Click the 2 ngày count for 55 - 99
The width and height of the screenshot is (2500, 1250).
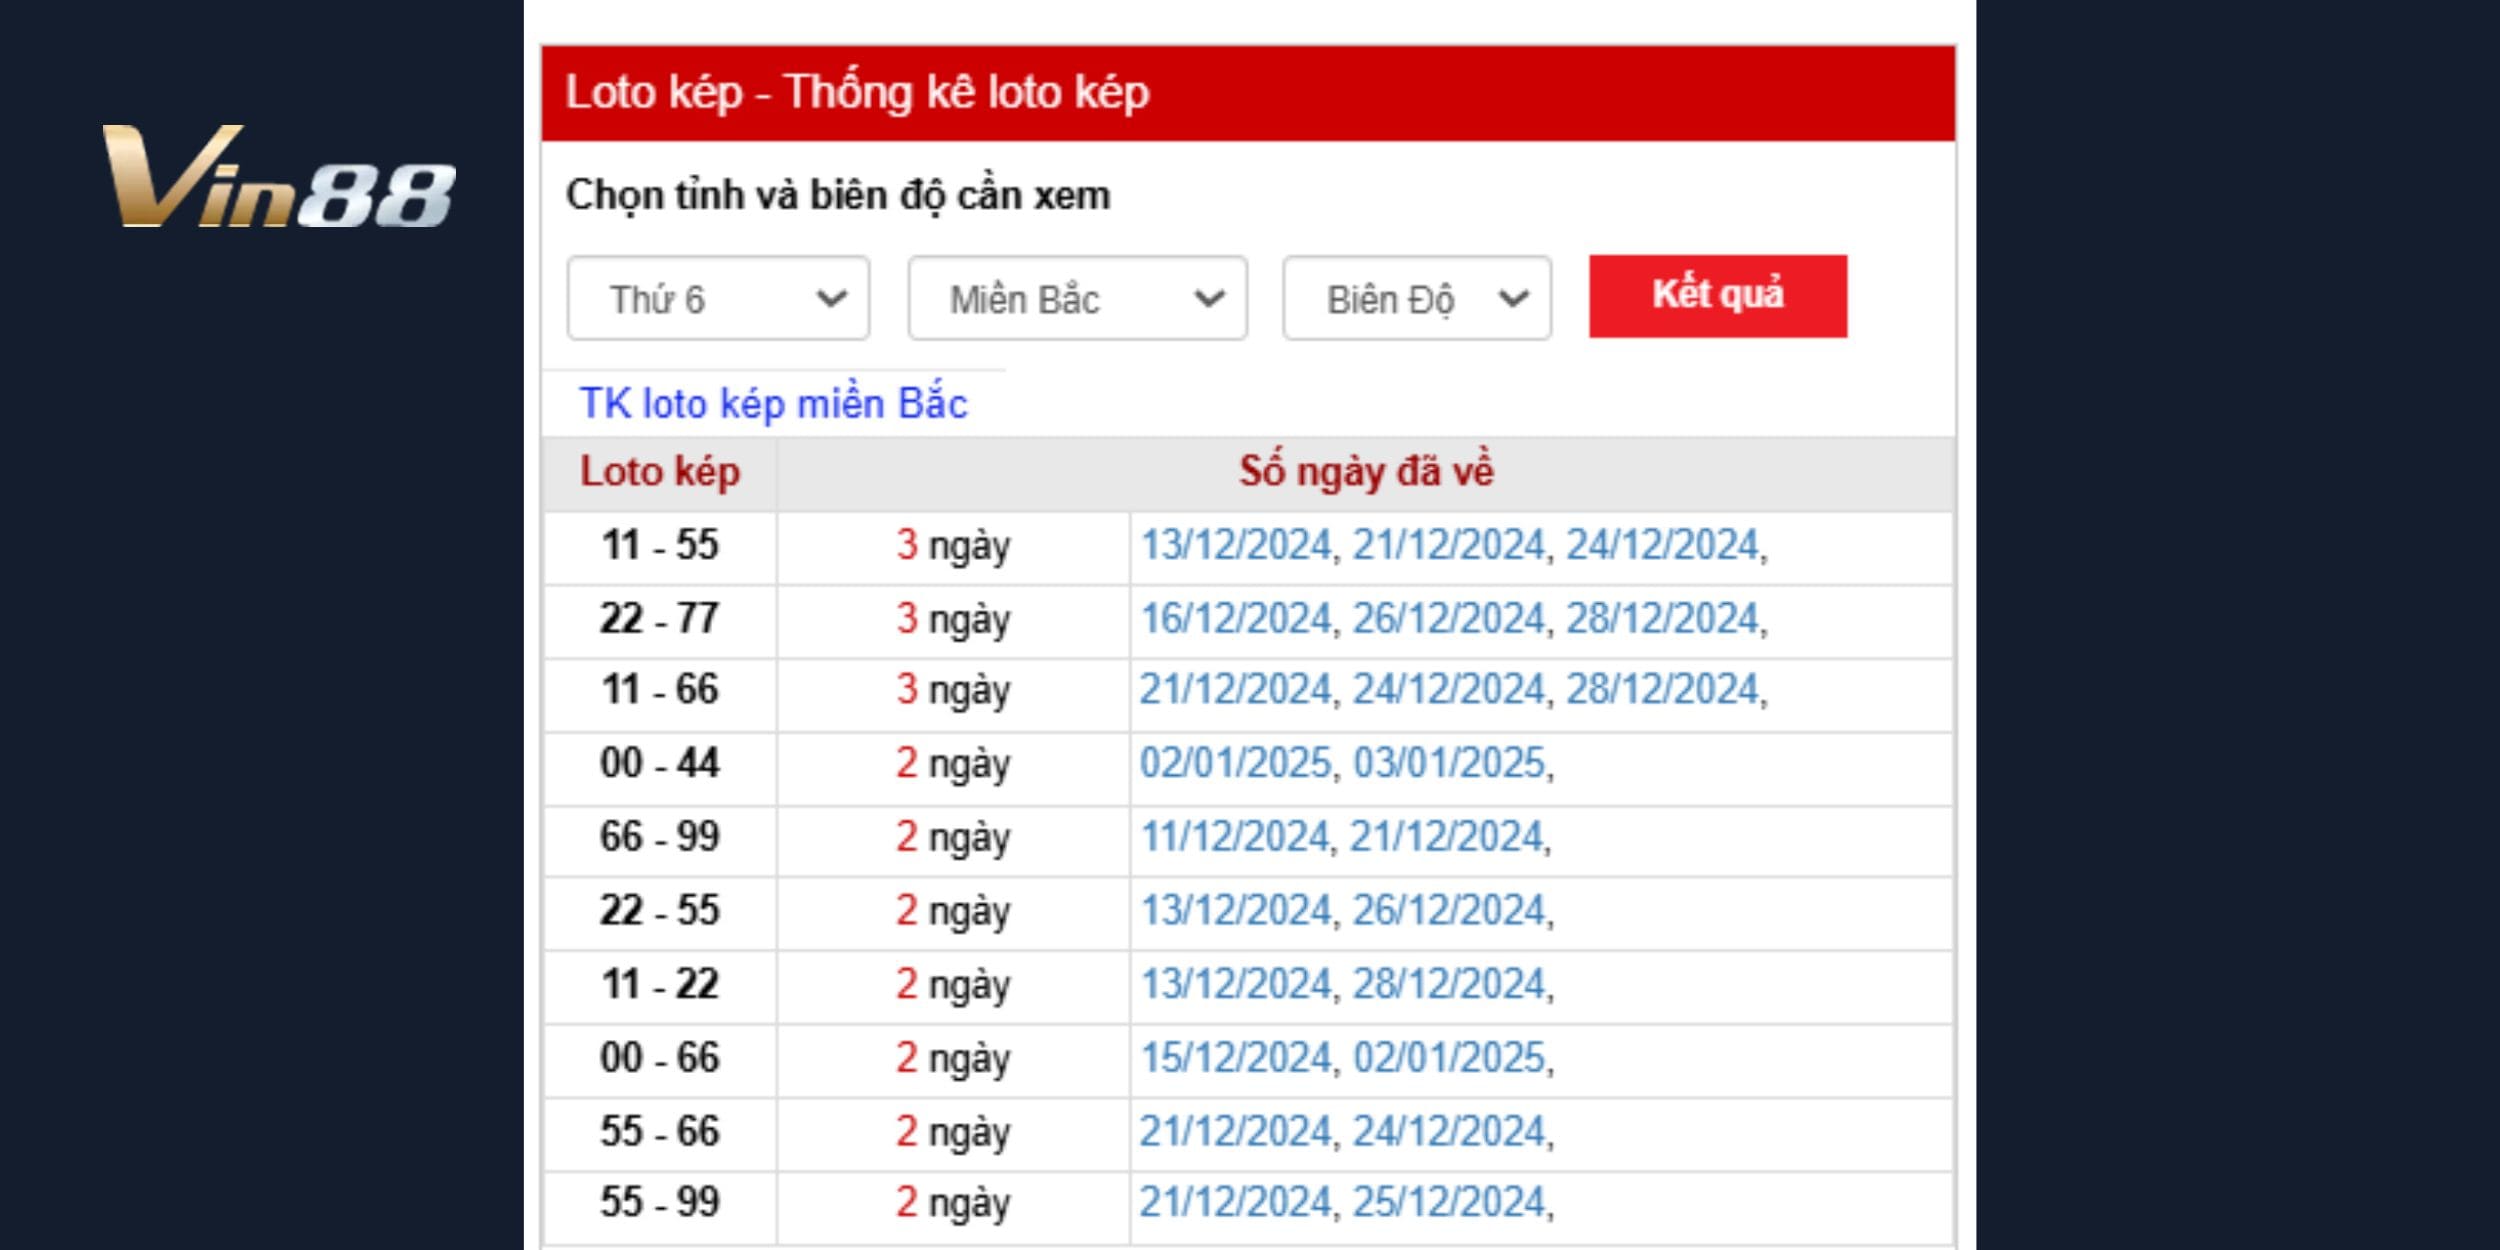click(x=953, y=1203)
